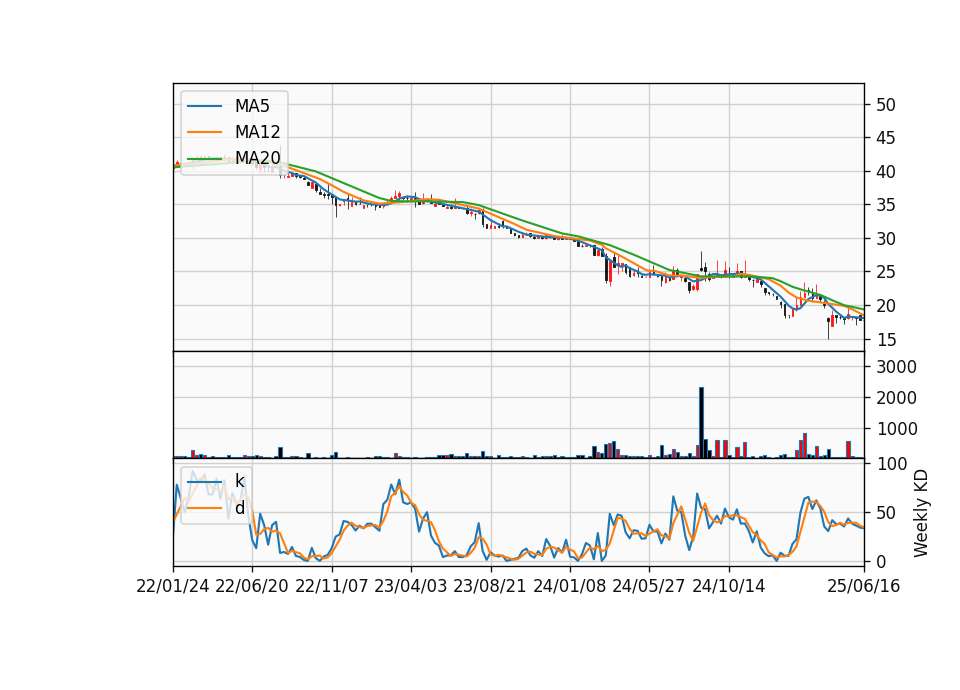Image resolution: width=960 pixels, height=690 pixels.
Task: Click the price axis value 20
Action: (x=886, y=306)
